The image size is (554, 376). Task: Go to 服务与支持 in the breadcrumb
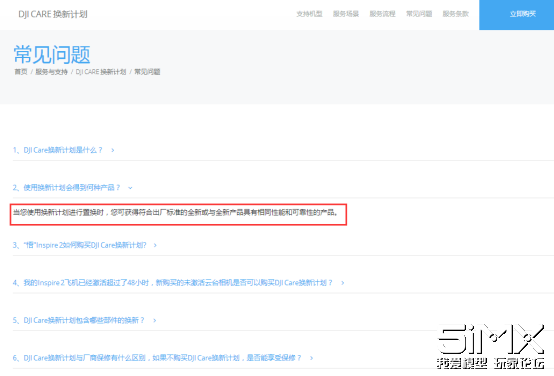(51, 72)
